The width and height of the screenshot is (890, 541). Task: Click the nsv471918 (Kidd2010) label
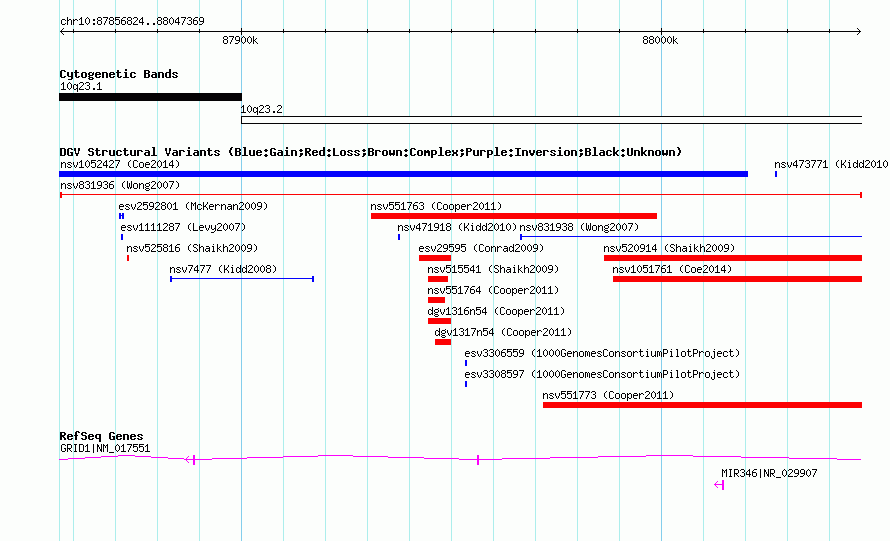pos(457,227)
